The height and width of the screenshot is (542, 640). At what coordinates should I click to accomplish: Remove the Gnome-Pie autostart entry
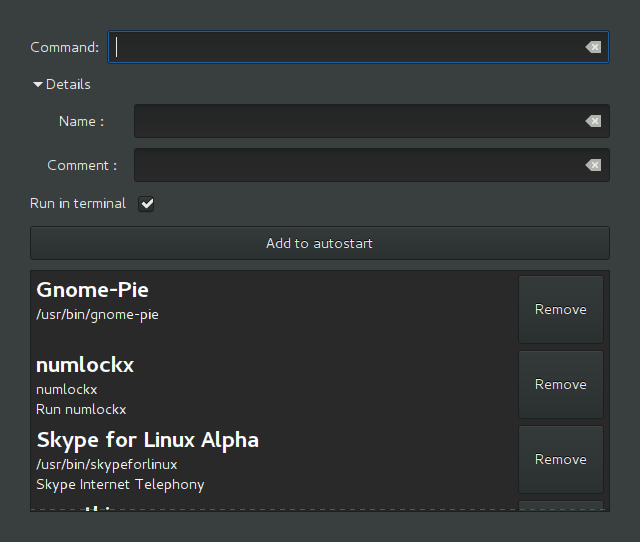pyautogui.click(x=561, y=309)
